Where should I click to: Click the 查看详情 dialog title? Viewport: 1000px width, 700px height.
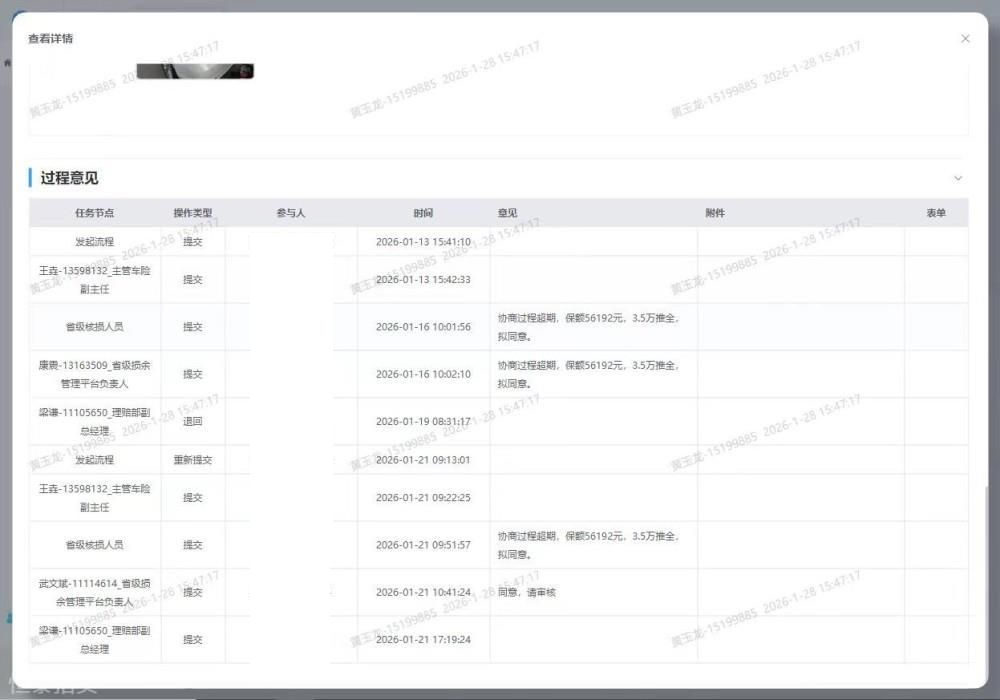[50, 39]
